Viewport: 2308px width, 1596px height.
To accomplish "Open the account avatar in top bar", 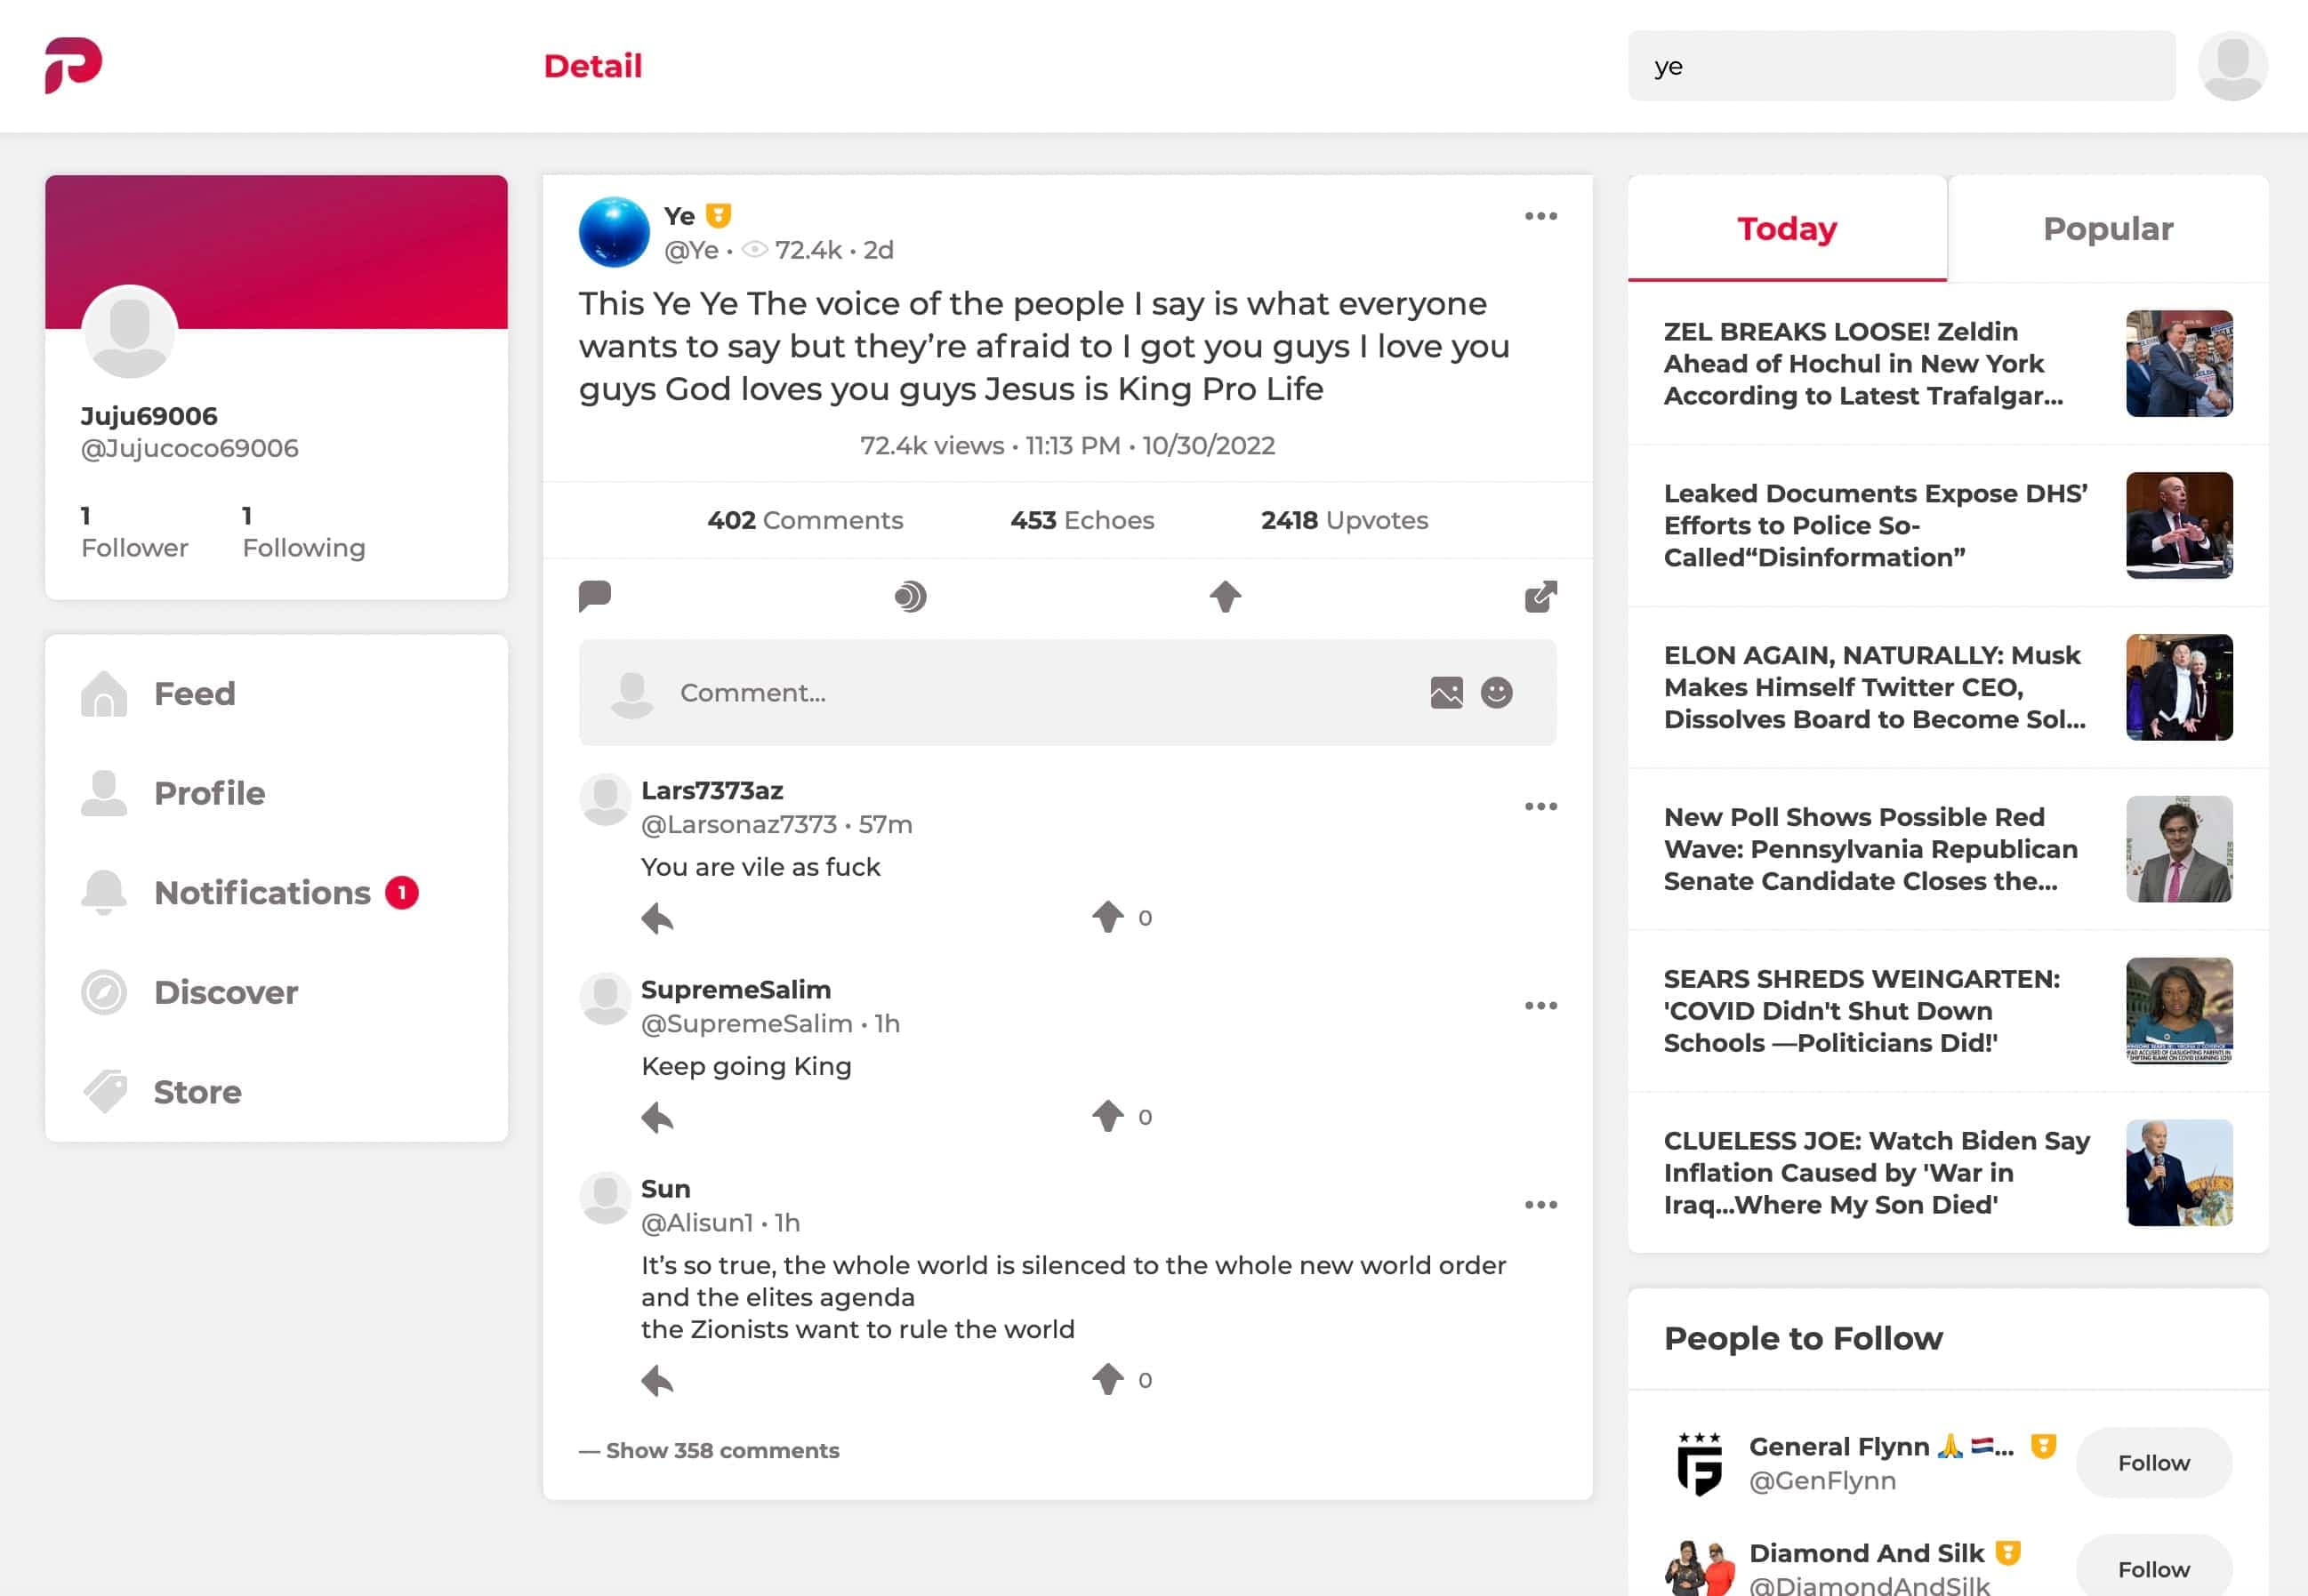I will (x=2232, y=66).
